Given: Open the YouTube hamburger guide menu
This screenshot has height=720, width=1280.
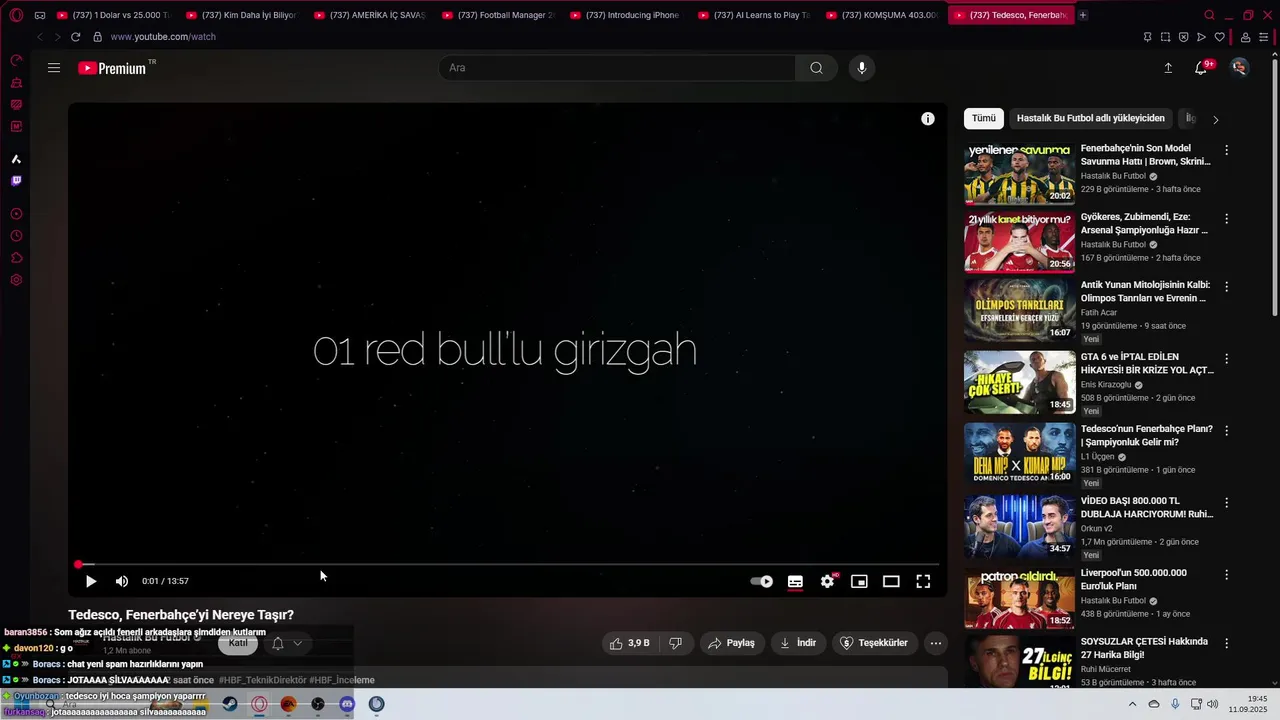Looking at the screenshot, I should [x=54, y=68].
